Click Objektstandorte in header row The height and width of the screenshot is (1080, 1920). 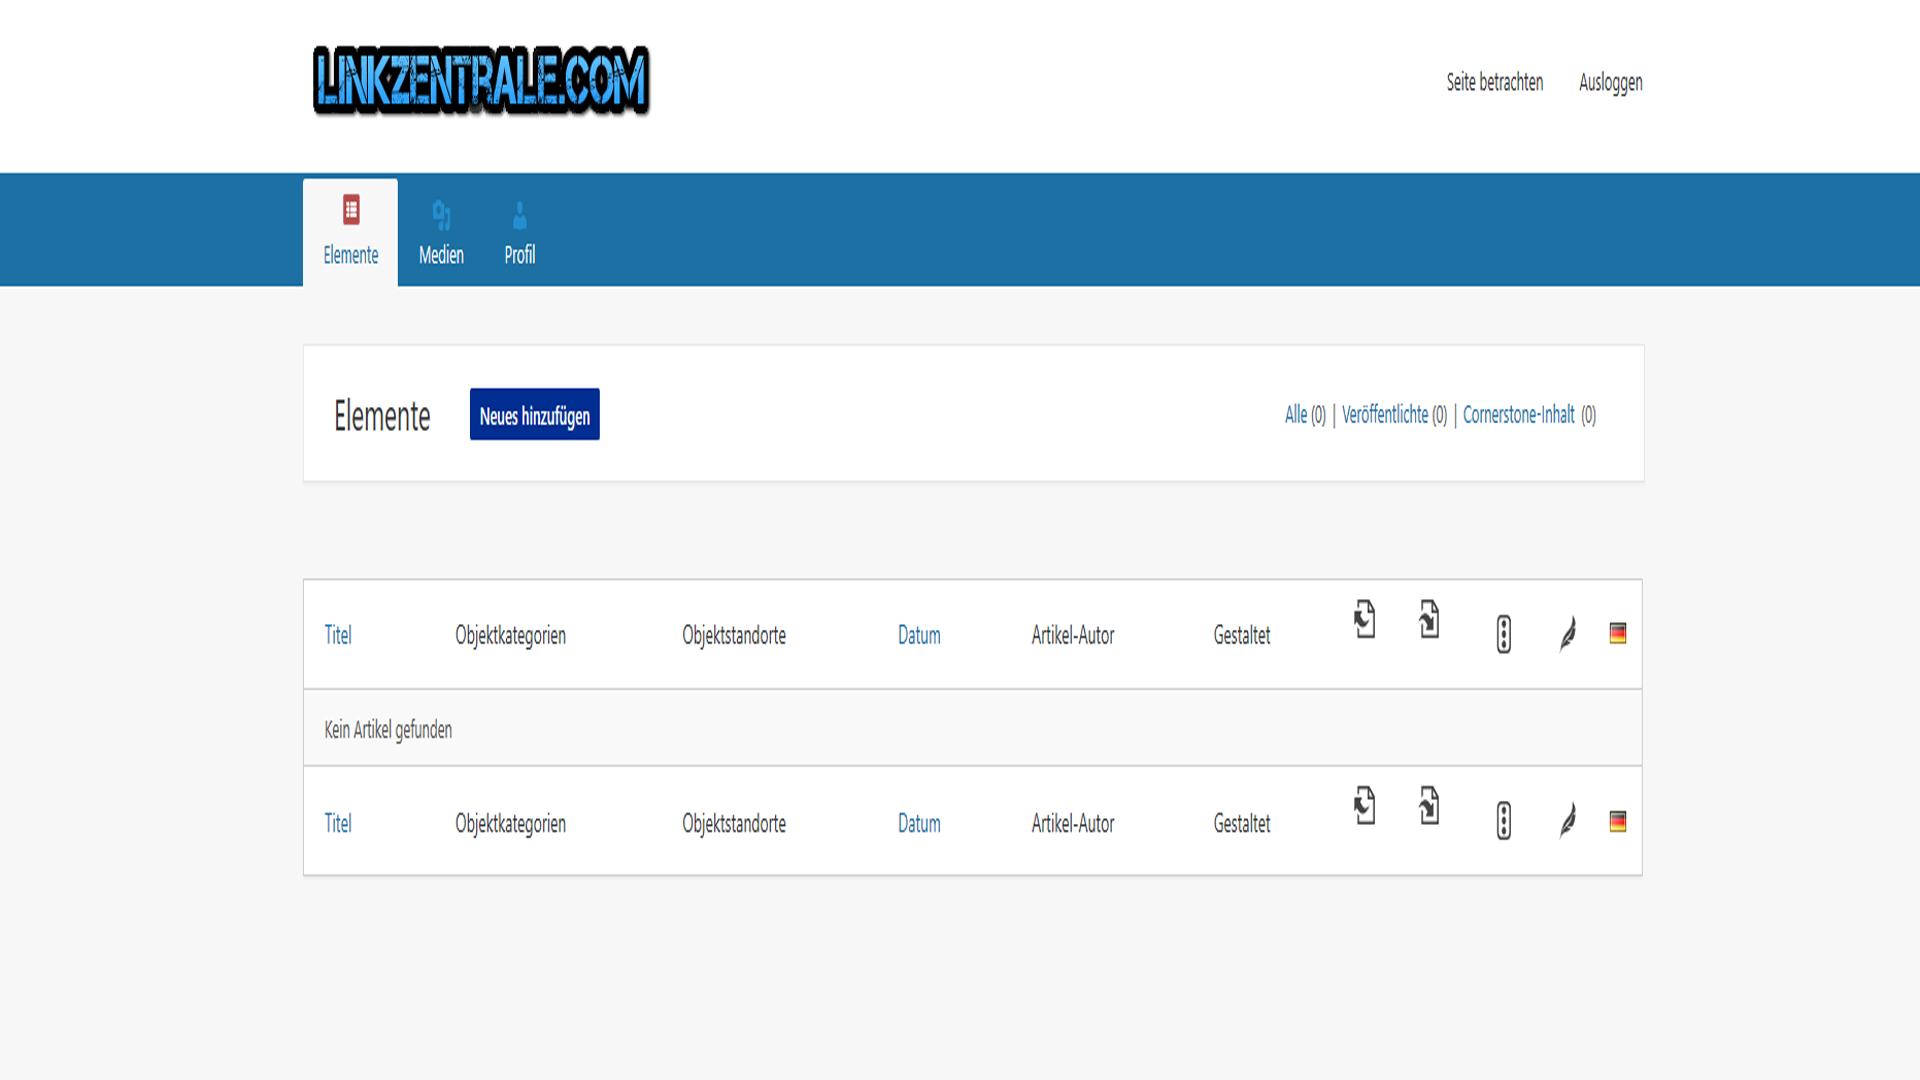tap(734, 635)
